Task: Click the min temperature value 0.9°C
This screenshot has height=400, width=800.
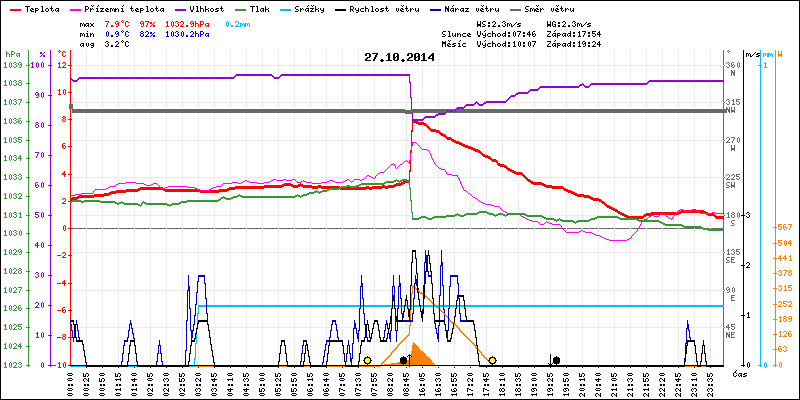Action: coord(117,34)
